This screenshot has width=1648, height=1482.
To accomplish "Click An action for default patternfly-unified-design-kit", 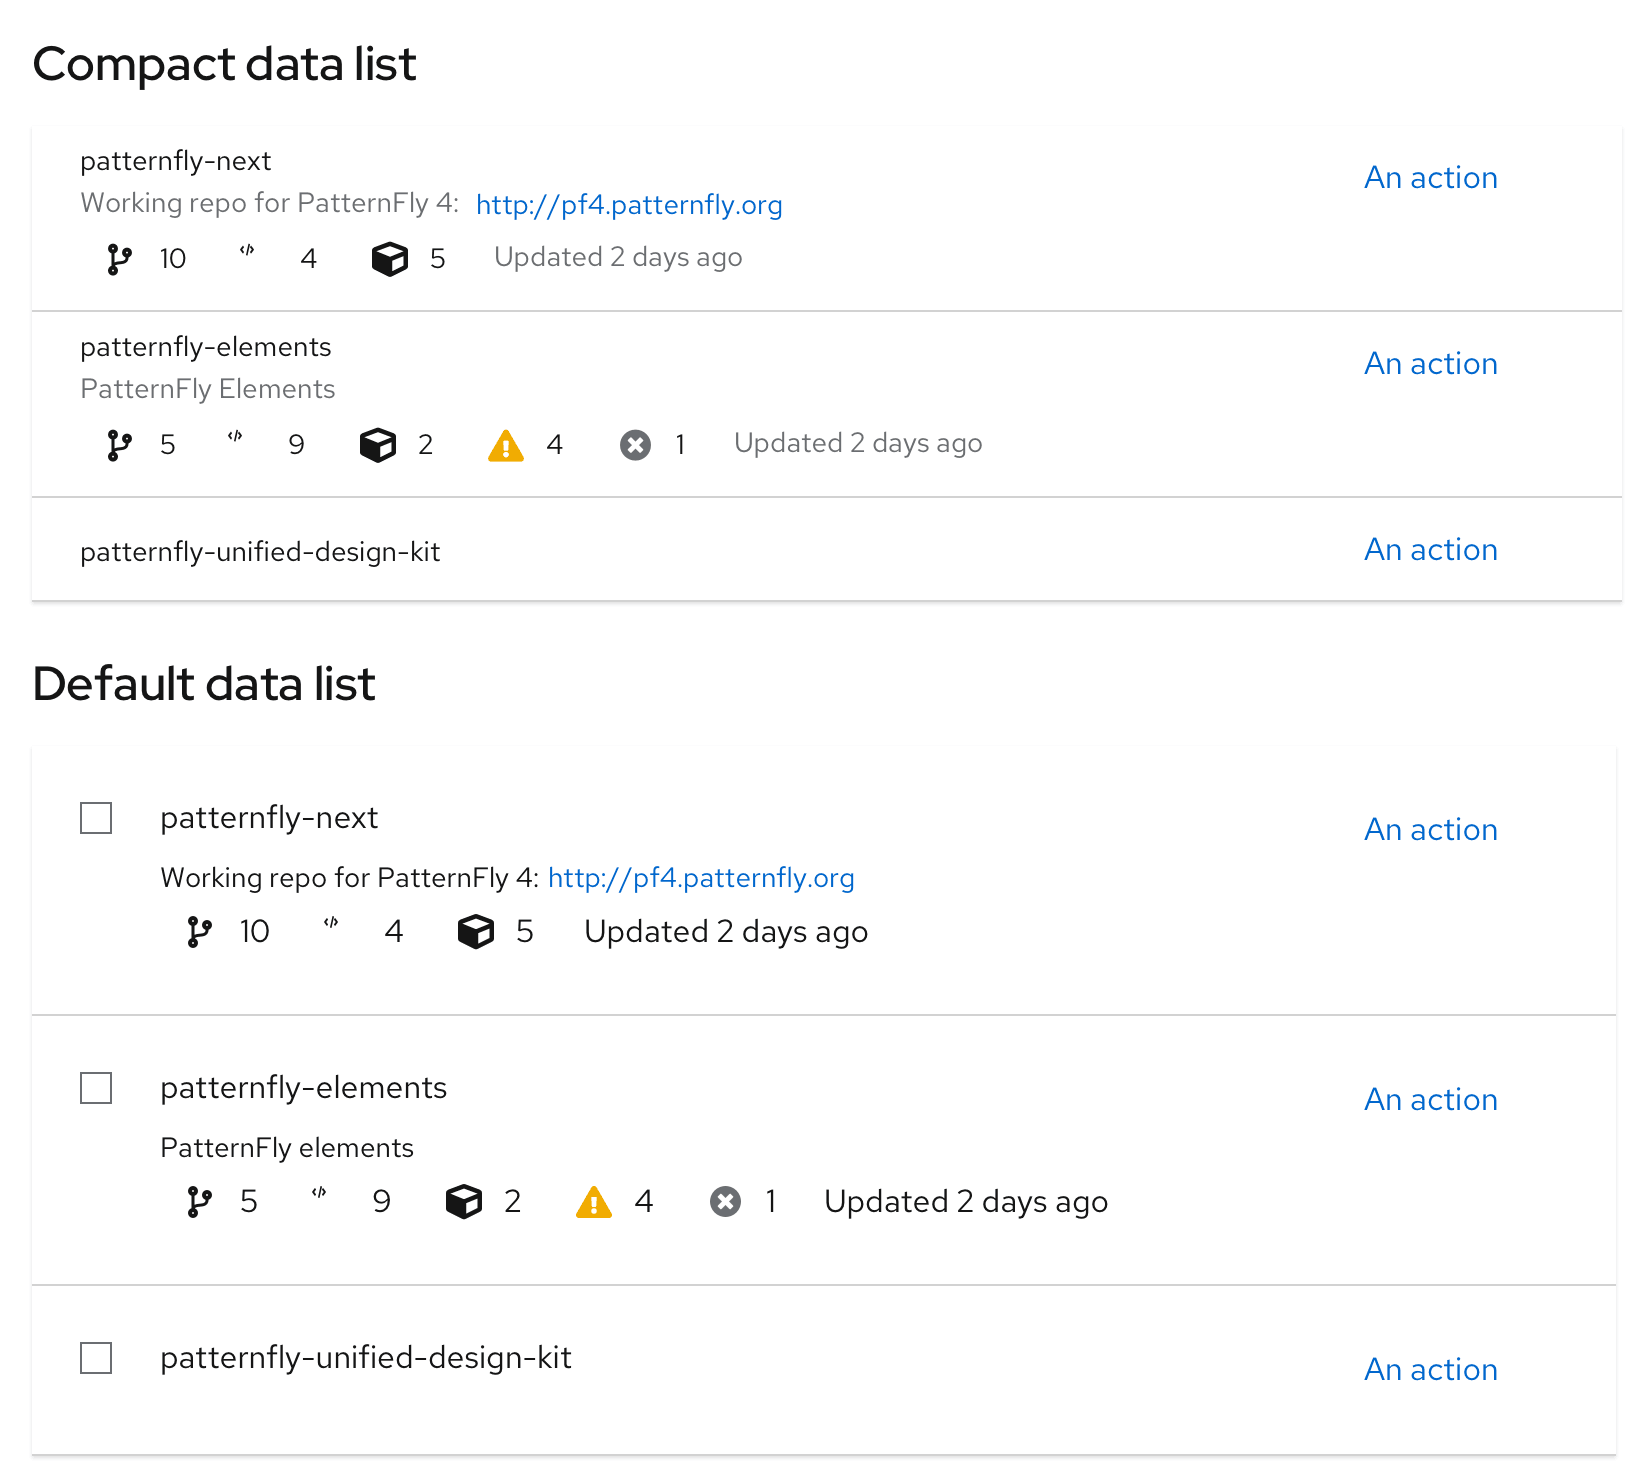I will click(x=1431, y=1370).
